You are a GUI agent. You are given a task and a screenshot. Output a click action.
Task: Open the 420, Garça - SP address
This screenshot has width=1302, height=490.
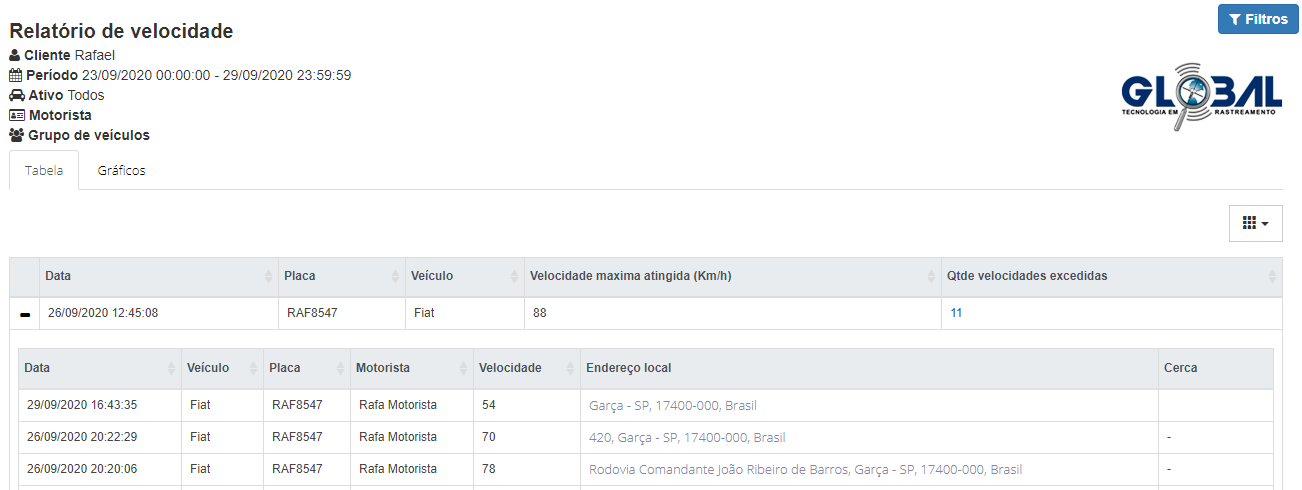click(687, 437)
